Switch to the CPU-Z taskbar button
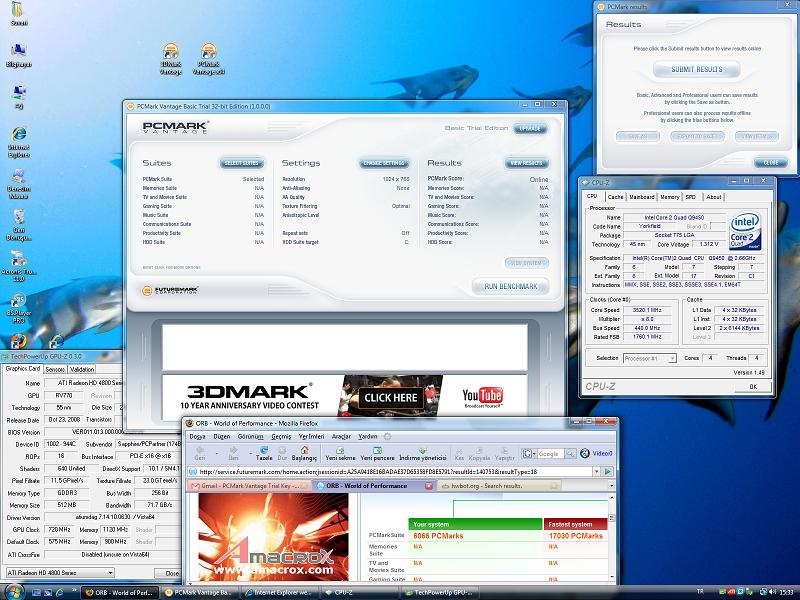The width and height of the screenshot is (800, 600). pos(359,592)
